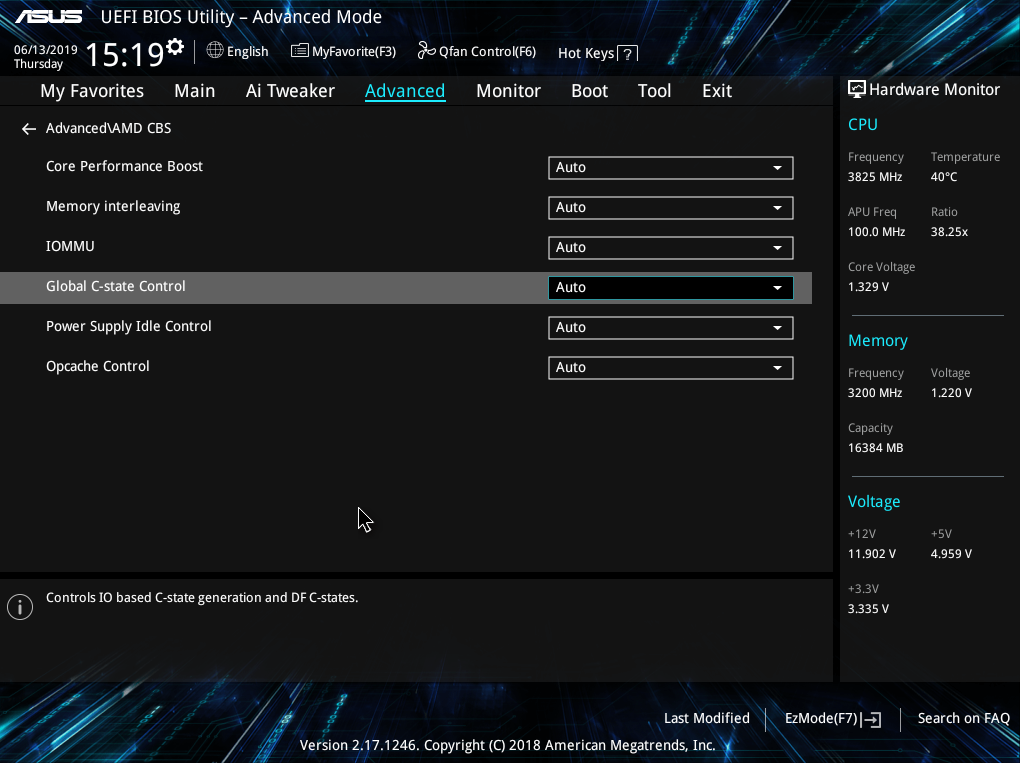Click the globe language icon
Viewport: 1020px width, 765px height.
point(215,50)
